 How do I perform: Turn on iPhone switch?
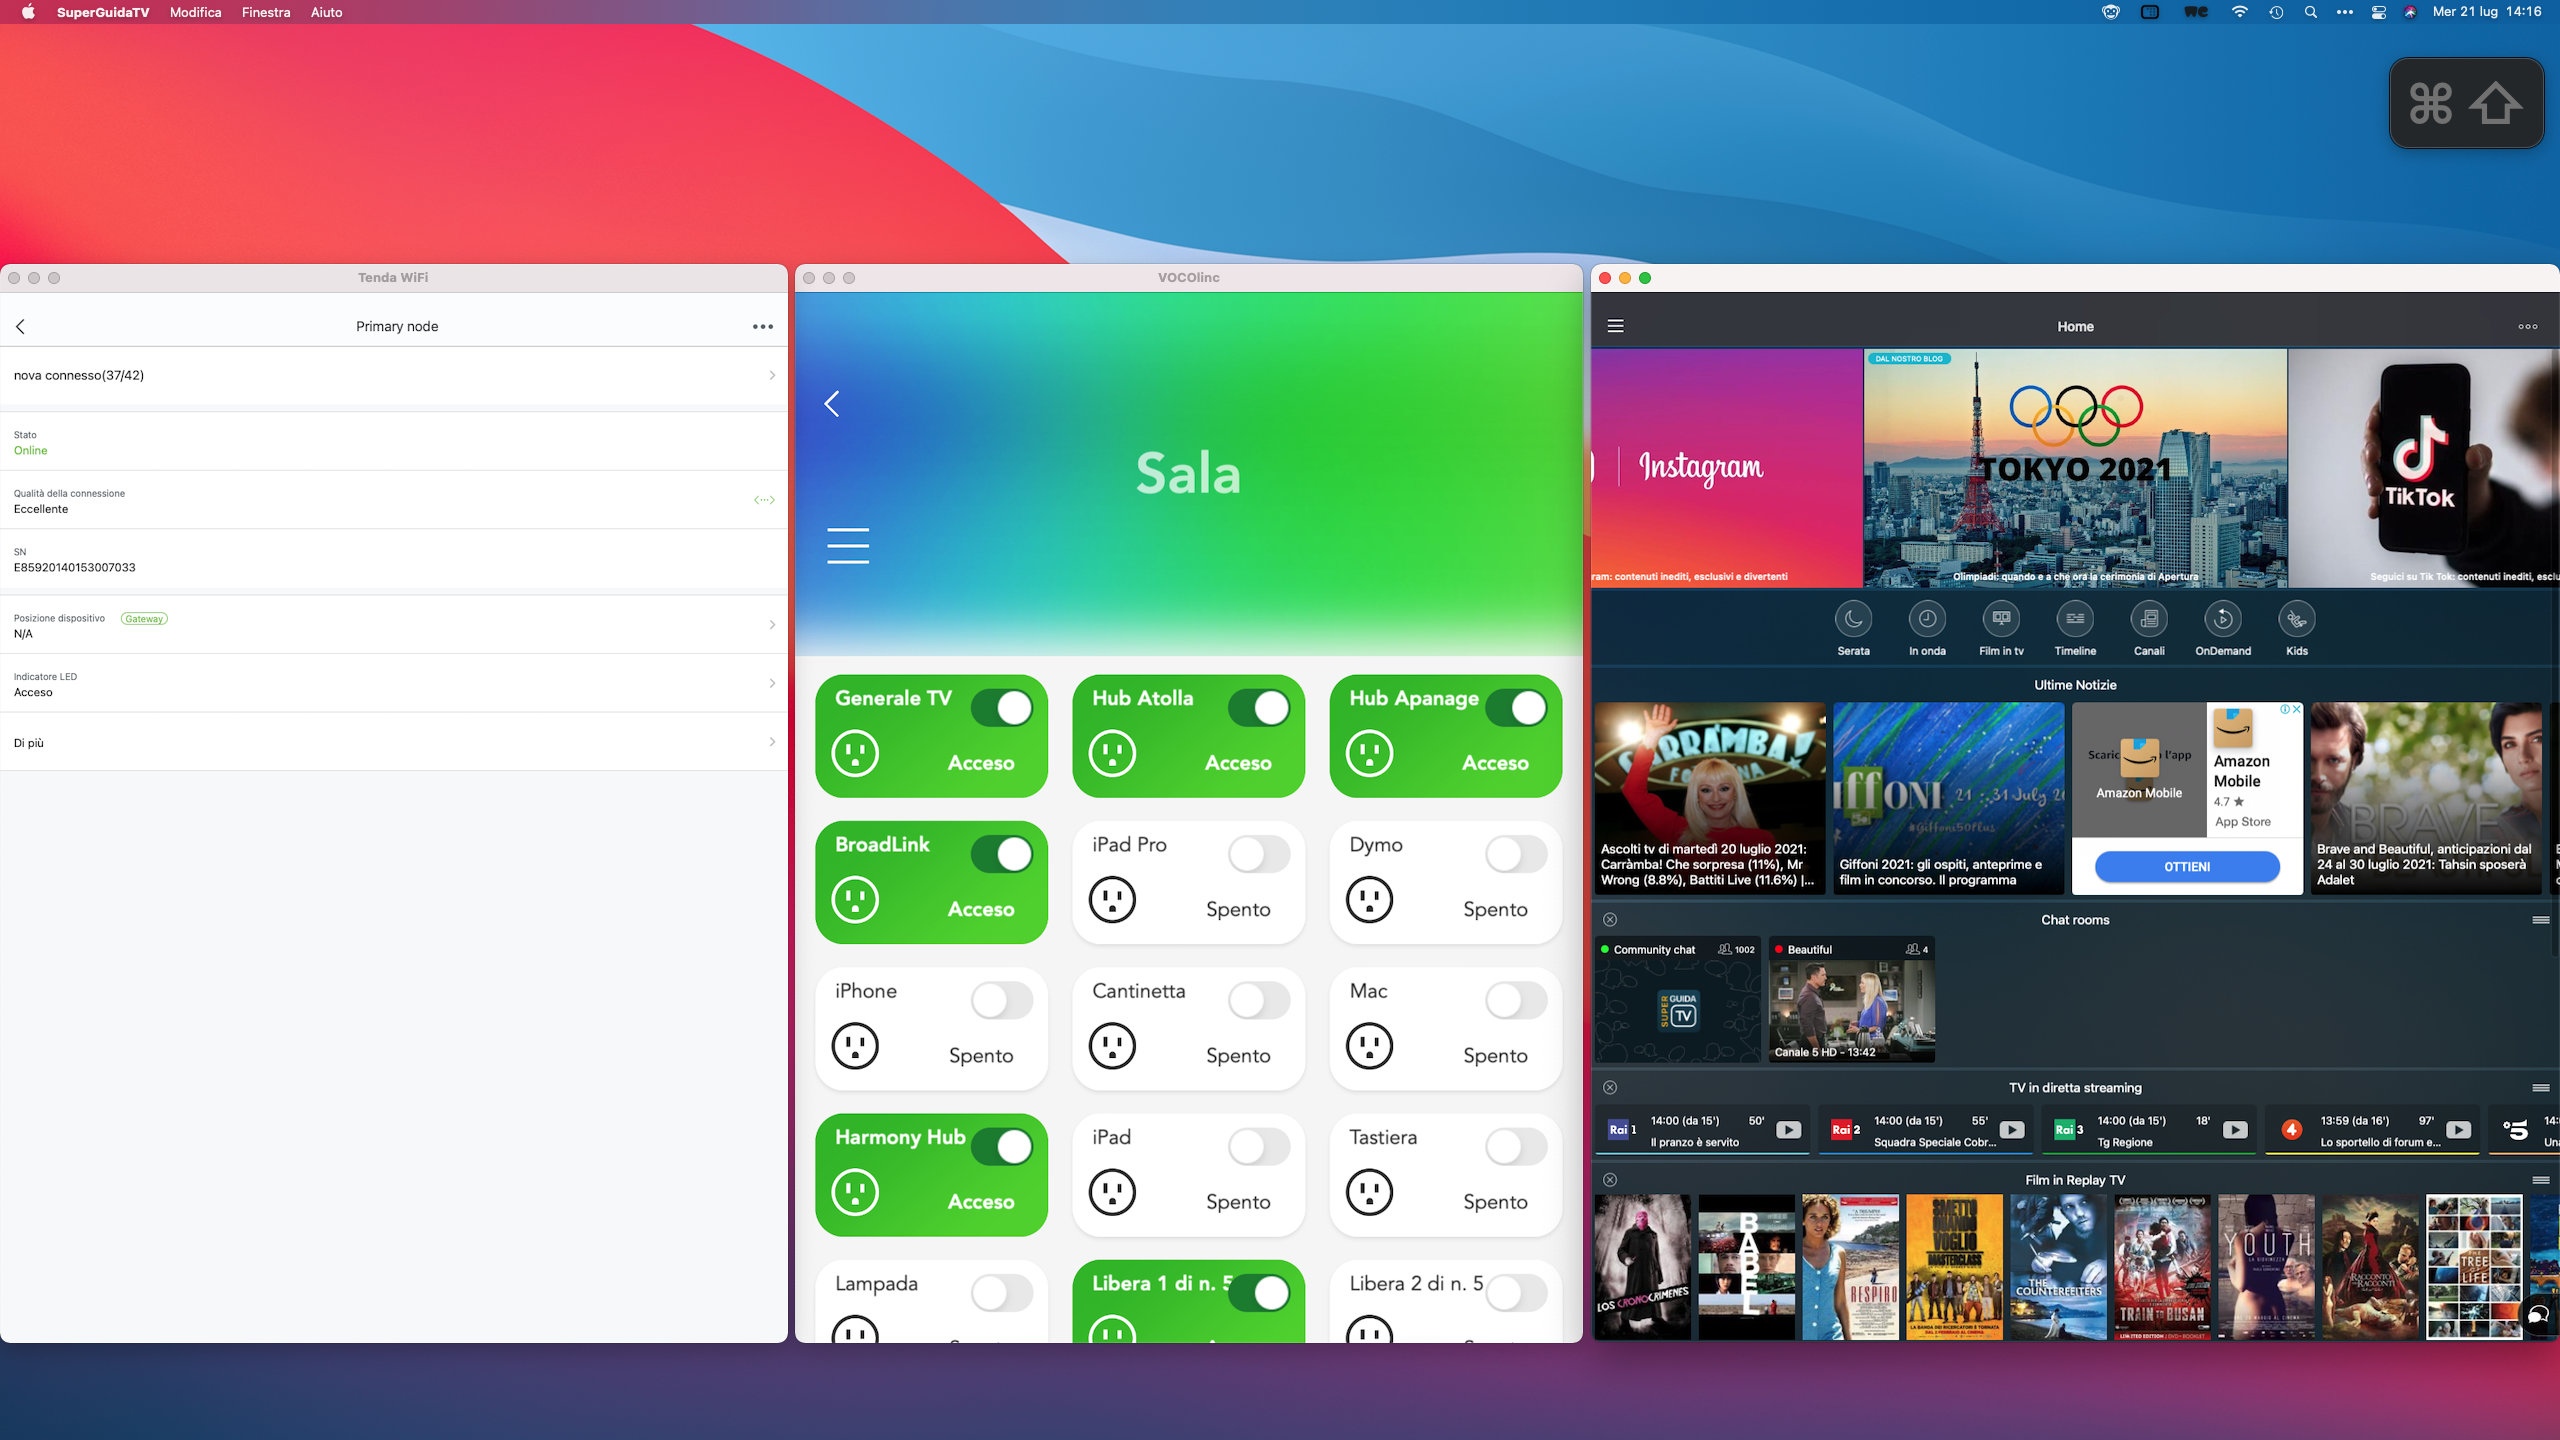pos(1001,1000)
